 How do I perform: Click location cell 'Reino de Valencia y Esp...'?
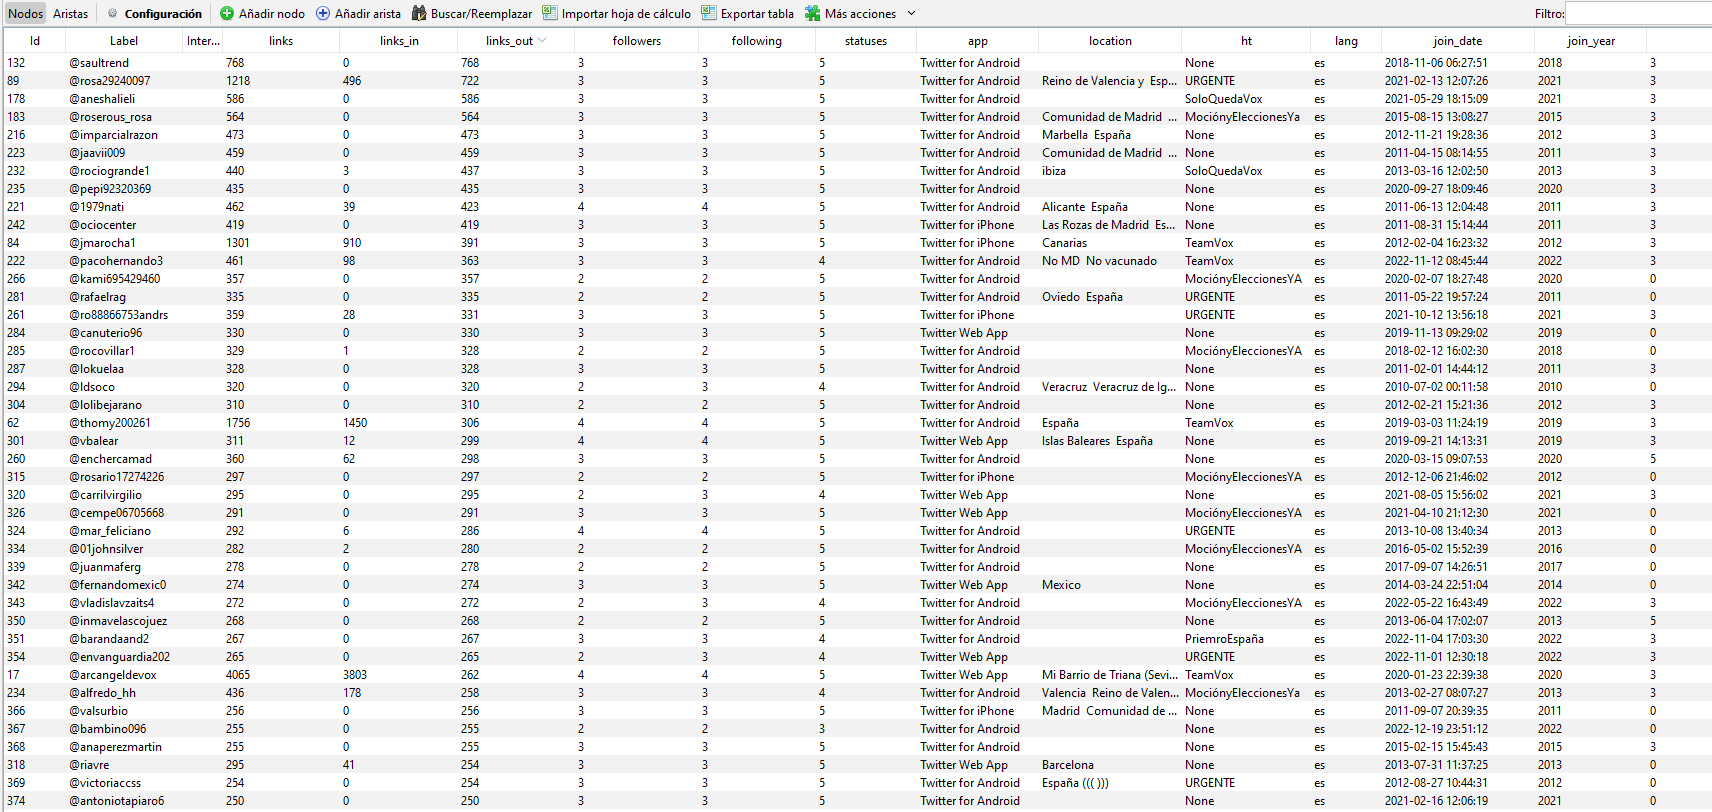click(1109, 81)
